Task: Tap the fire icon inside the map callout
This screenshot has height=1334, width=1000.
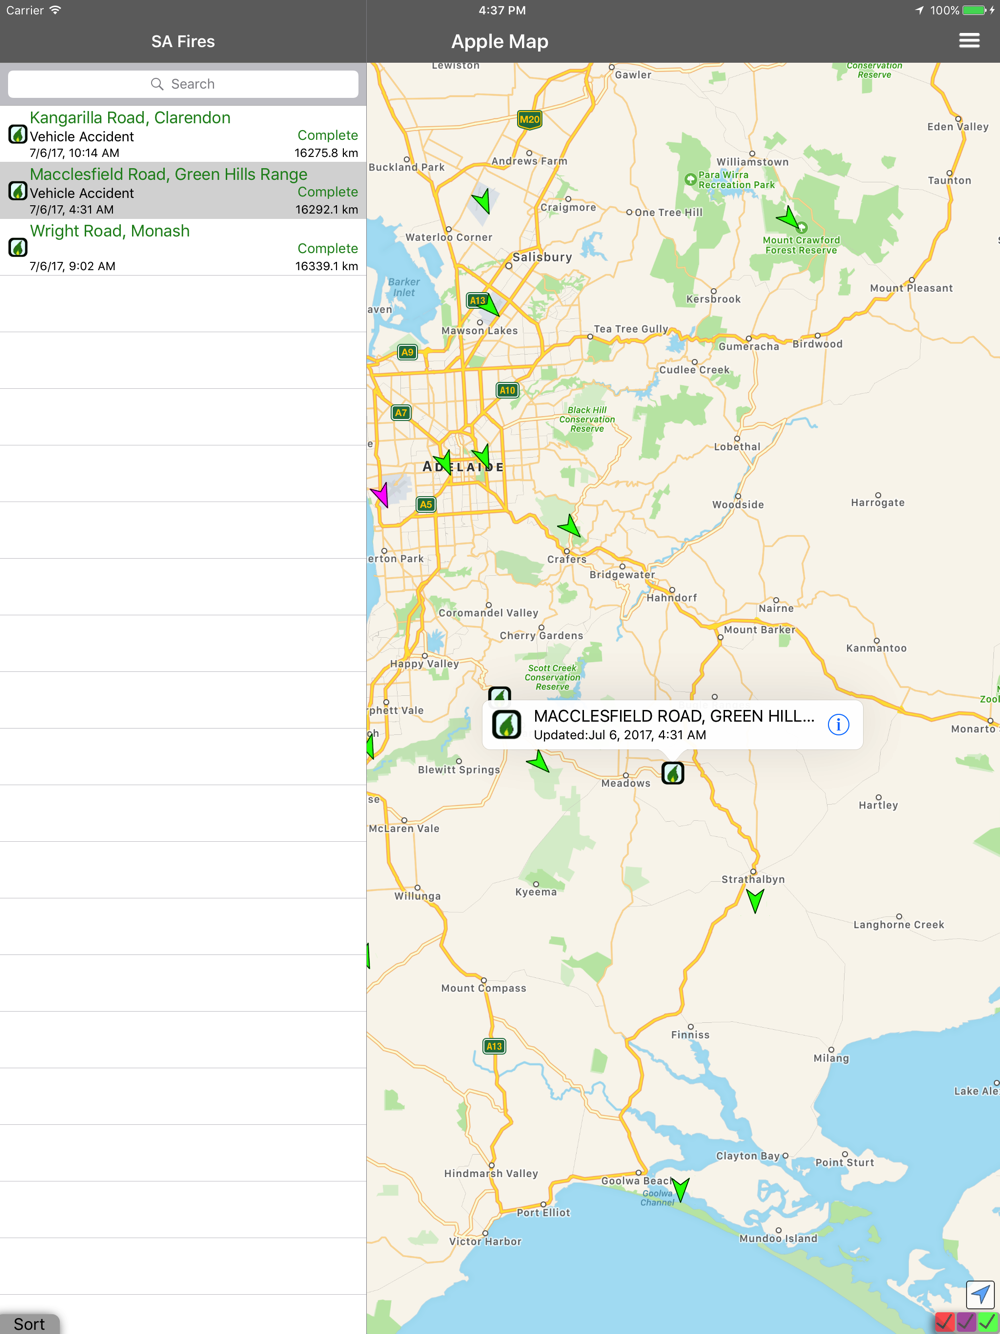Action: click(x=507, y=724)
